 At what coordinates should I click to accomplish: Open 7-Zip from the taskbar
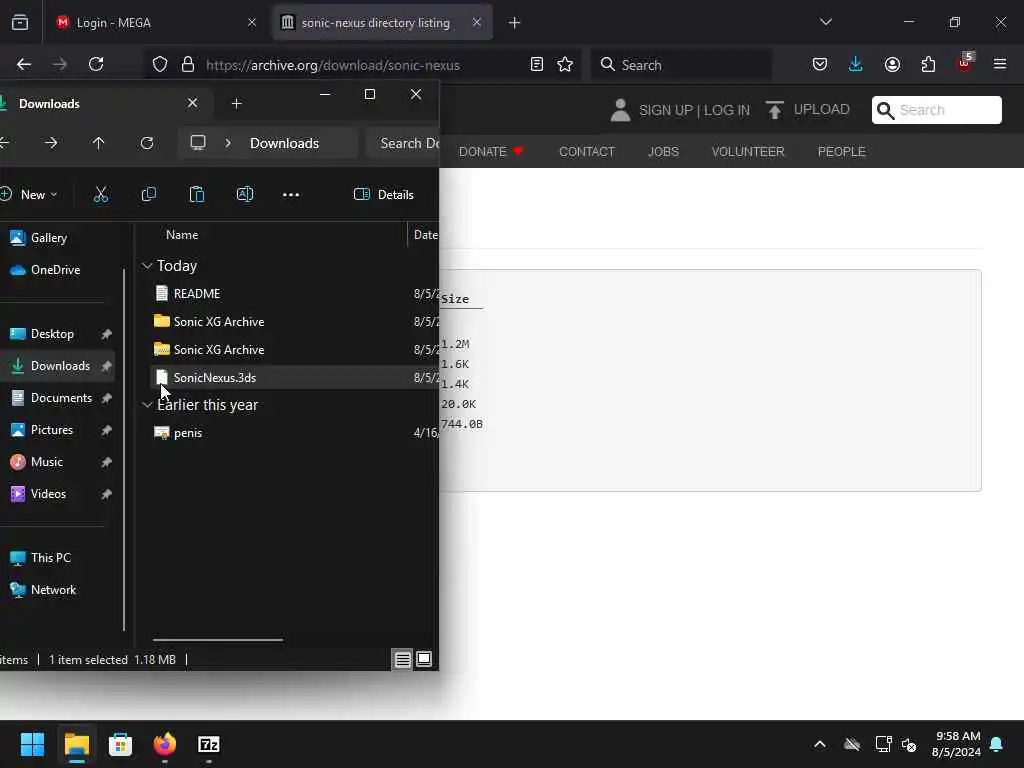point(208,744)
